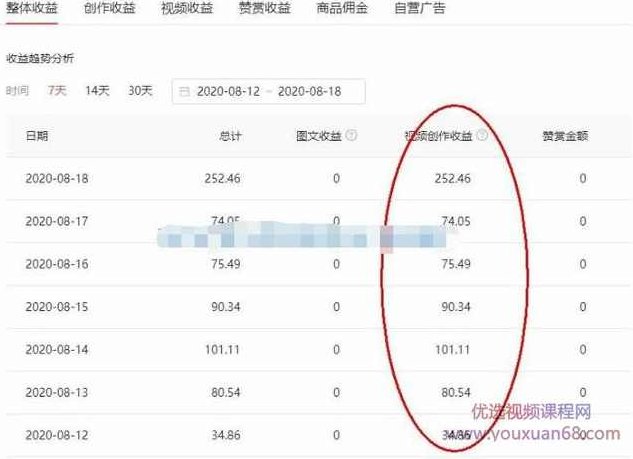Click 101.11 in the 视频创作收益 column
The width and height of the screenshot is (633, 459).
(x=453, y=350)
